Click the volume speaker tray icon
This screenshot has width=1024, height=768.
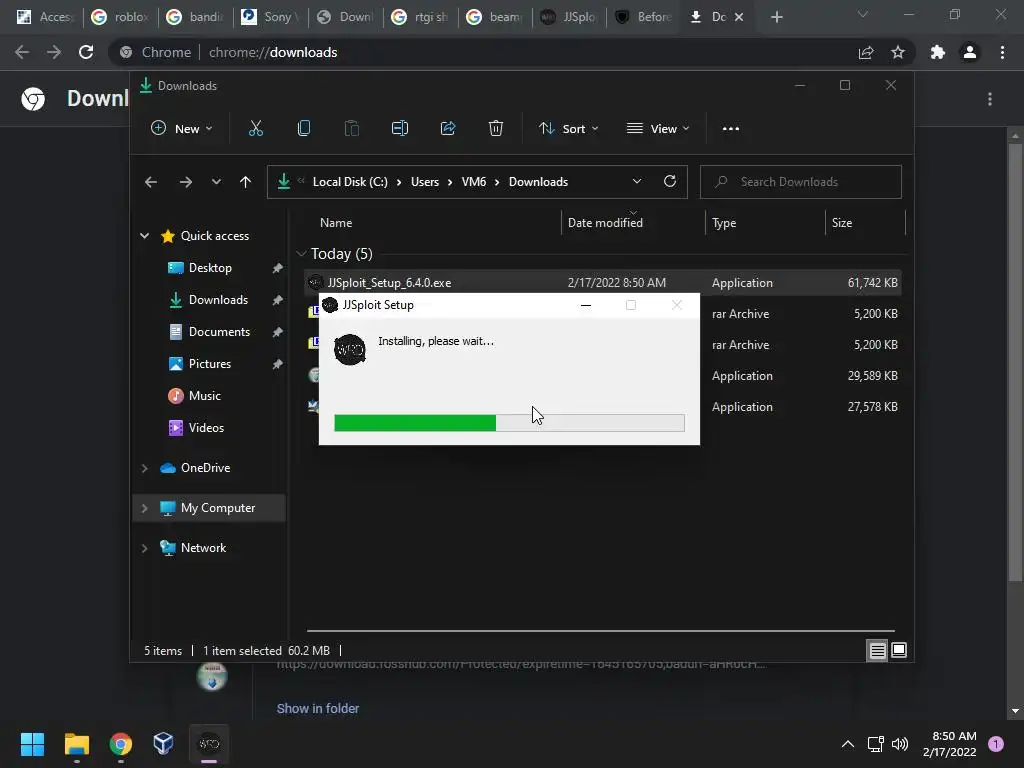click(900, 744)
